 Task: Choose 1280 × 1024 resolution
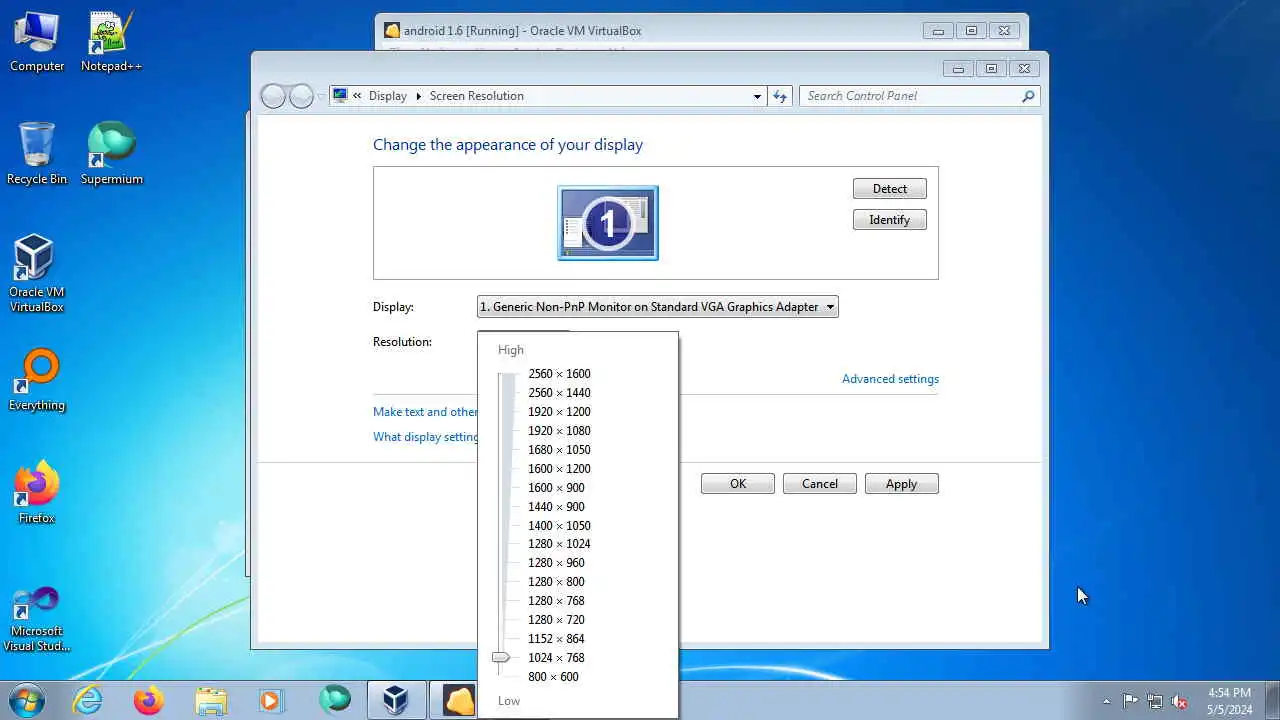[x=559, y=544]
